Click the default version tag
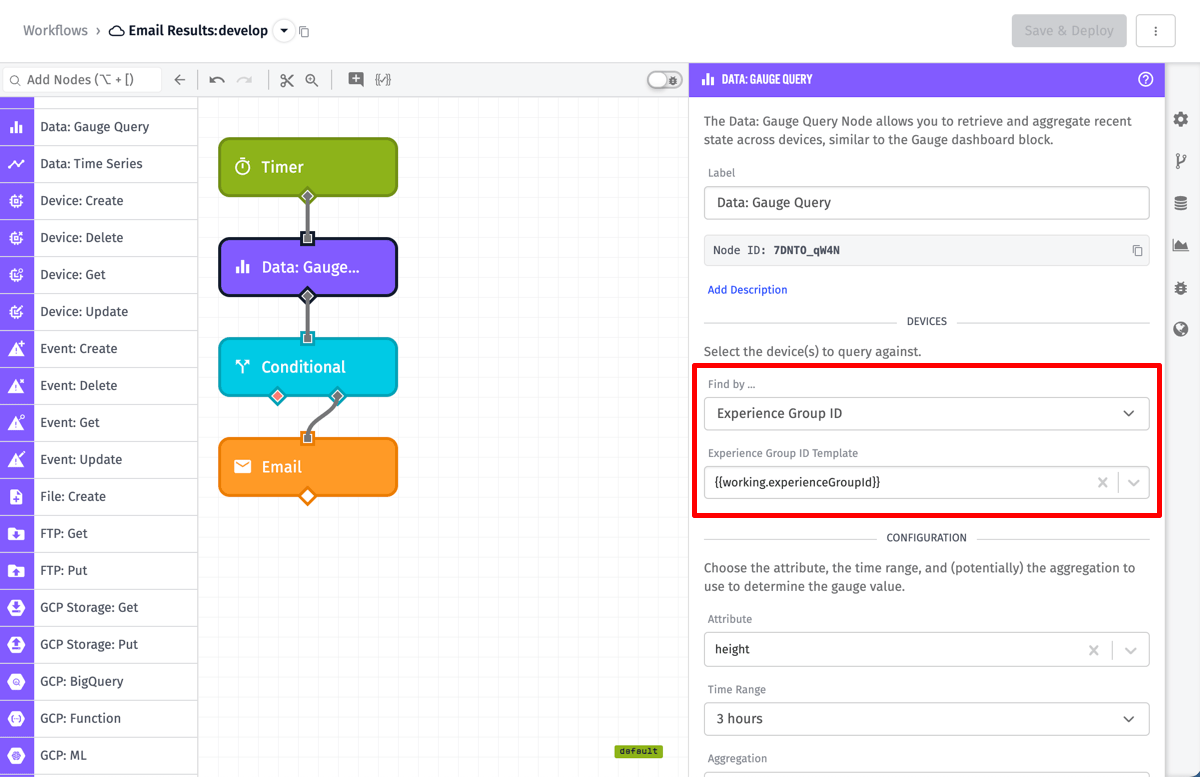The image size is (1200, 777). pos(638,751)
